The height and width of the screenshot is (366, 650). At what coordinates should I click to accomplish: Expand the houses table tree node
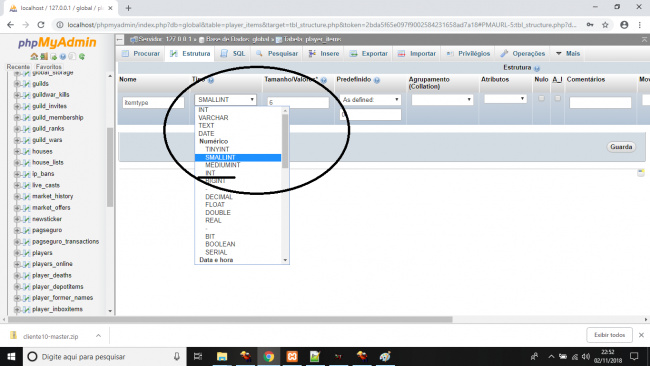tap(17, 151)
